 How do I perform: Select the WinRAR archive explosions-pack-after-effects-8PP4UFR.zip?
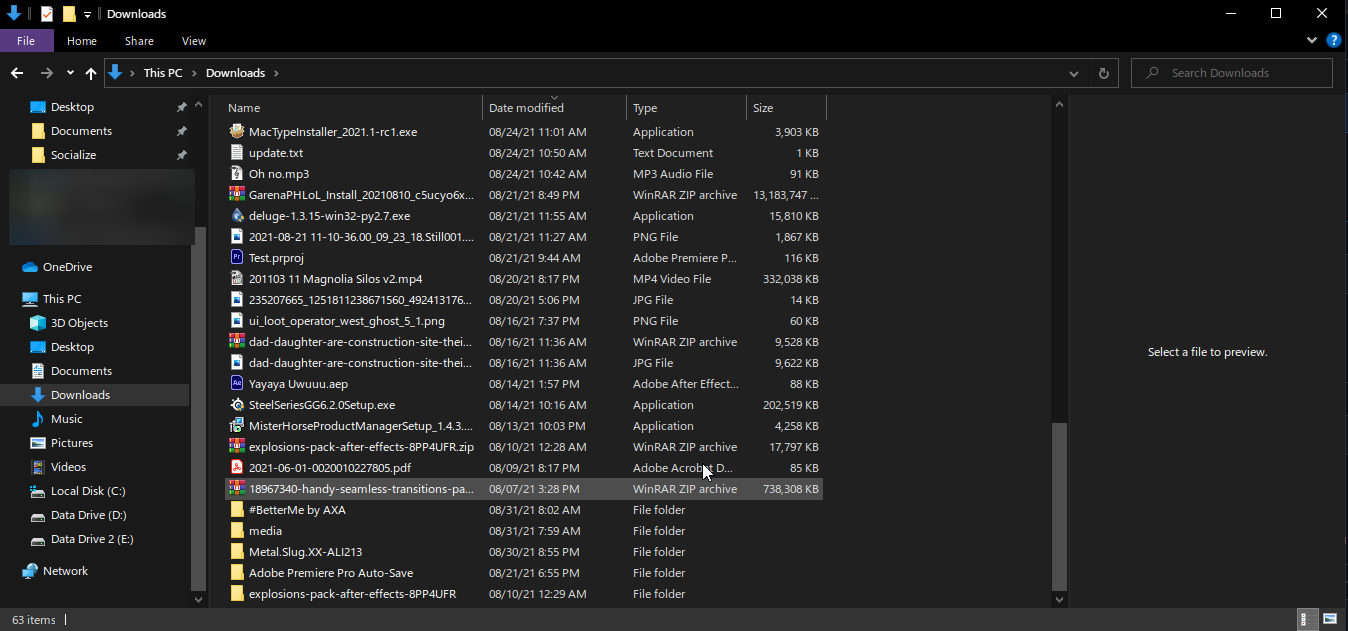click(x=360, y=446)
